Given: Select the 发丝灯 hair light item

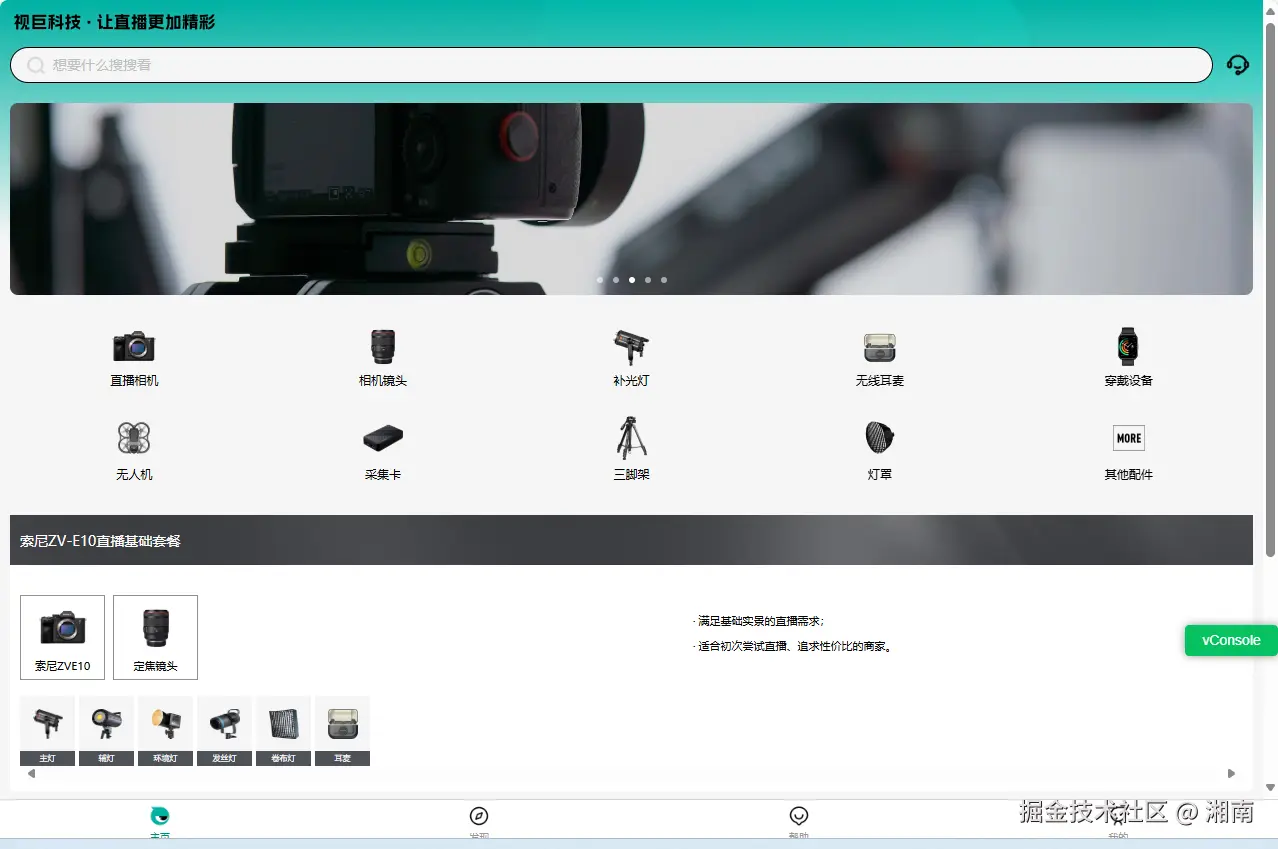Looking at the screenshot, I should click(224, 731).
